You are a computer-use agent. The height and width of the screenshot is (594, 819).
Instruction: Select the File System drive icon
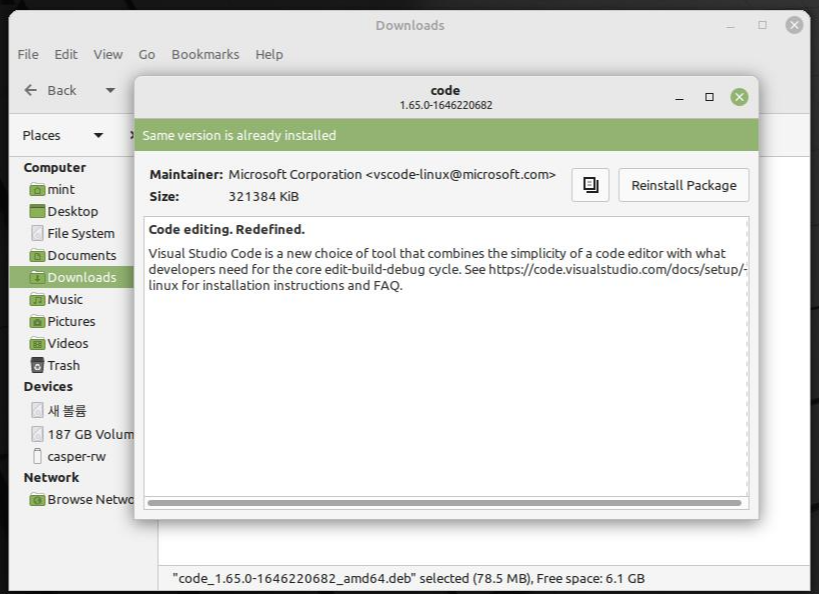(x=37, y=234)
